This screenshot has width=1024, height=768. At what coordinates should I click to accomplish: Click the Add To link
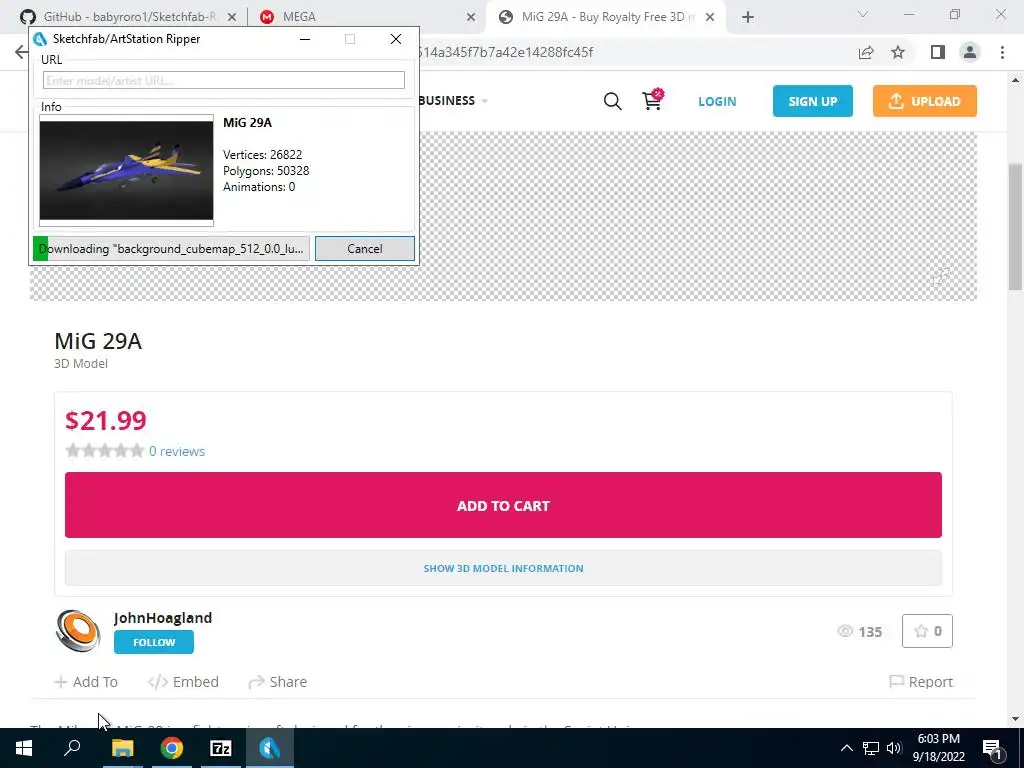86,682
